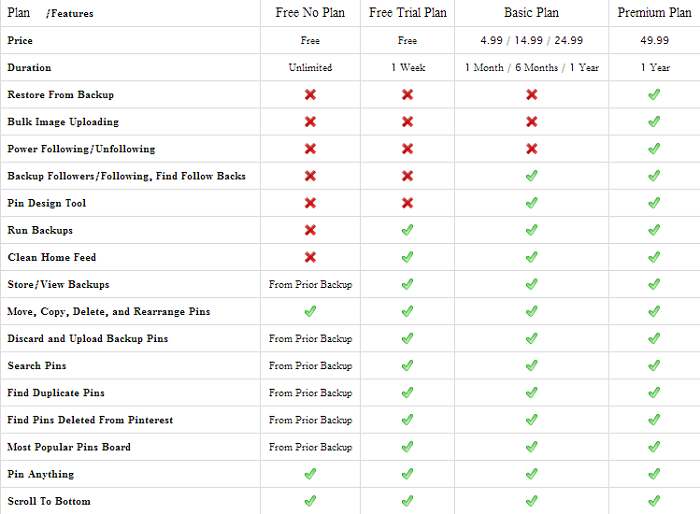Click the Basic Plan price 4.99 / 14.99 / 24.99
This screenshot has width=700, height=514.
tap(532, 41)
